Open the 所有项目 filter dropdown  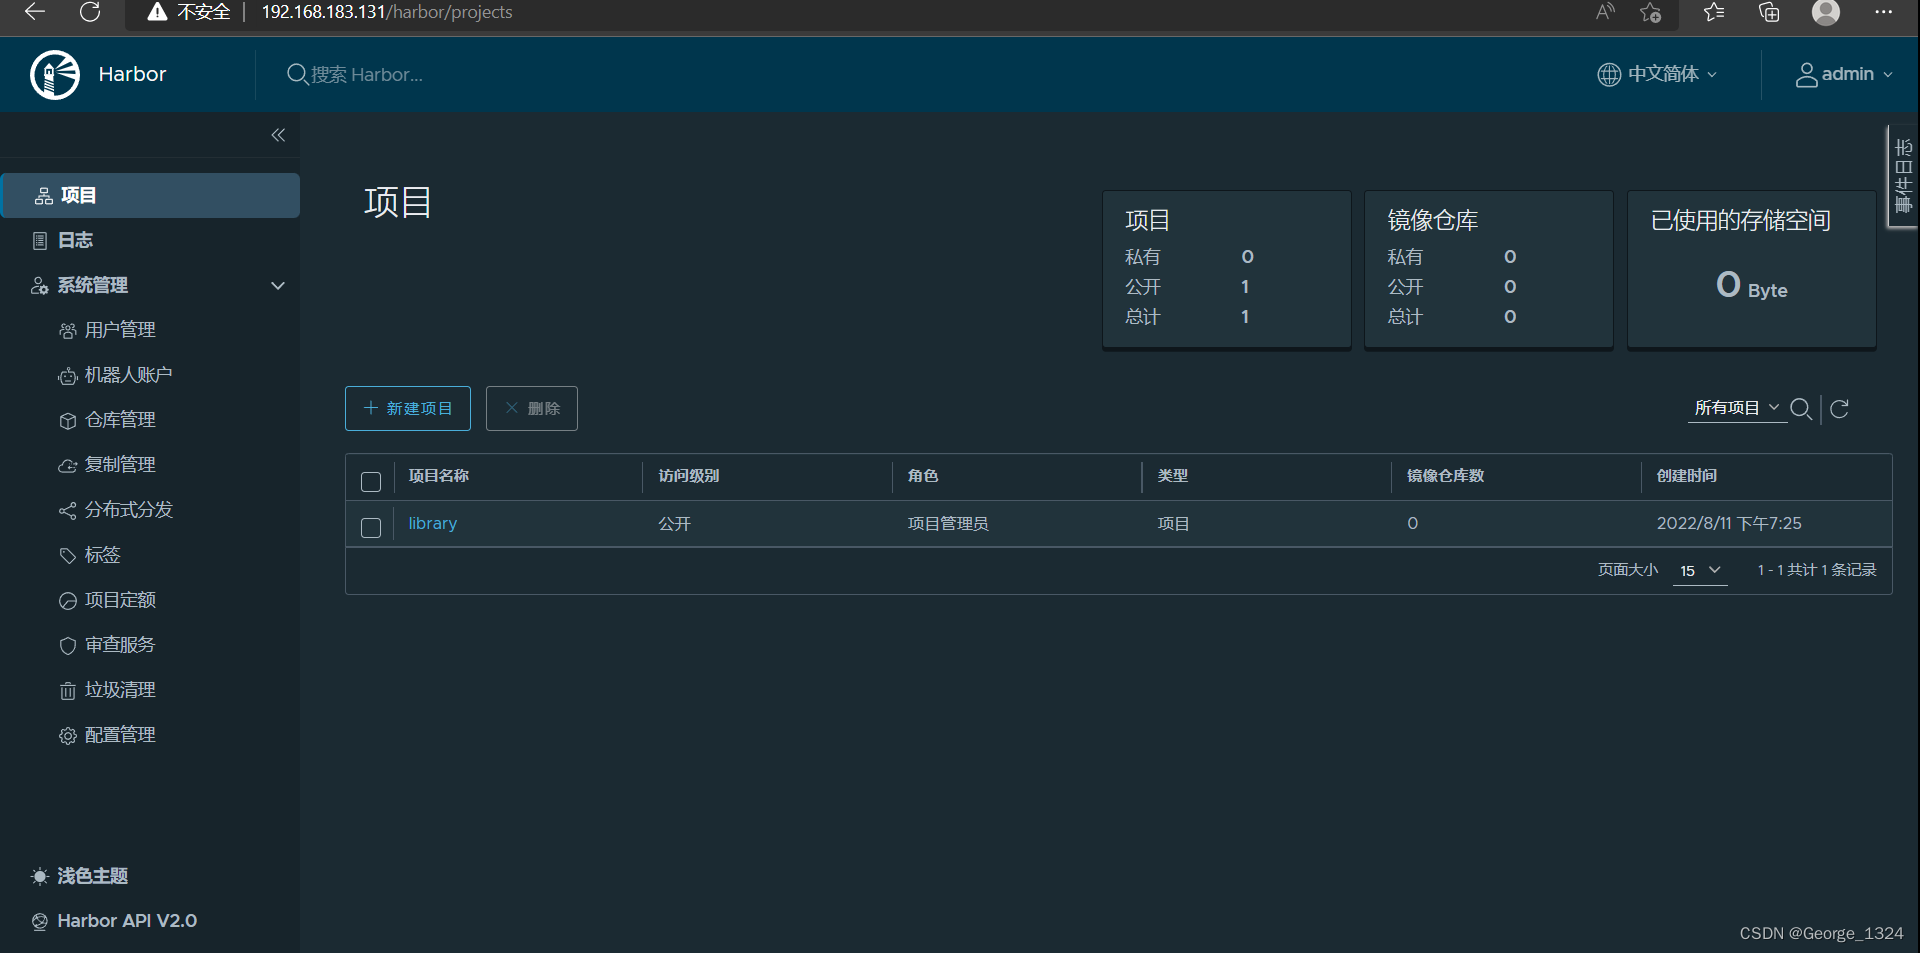(1737, 408)
